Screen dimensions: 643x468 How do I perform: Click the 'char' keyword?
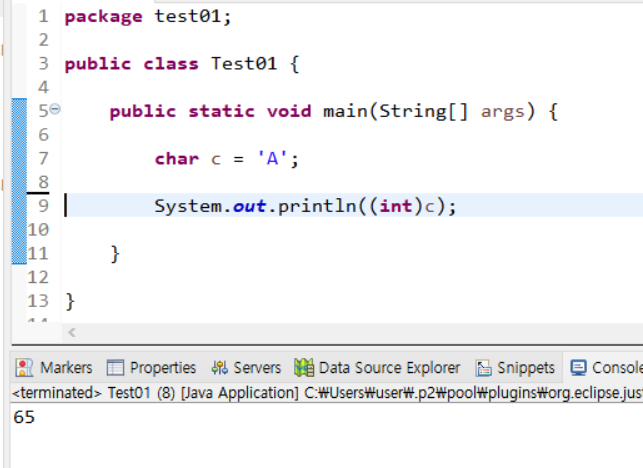coord(177,158)
